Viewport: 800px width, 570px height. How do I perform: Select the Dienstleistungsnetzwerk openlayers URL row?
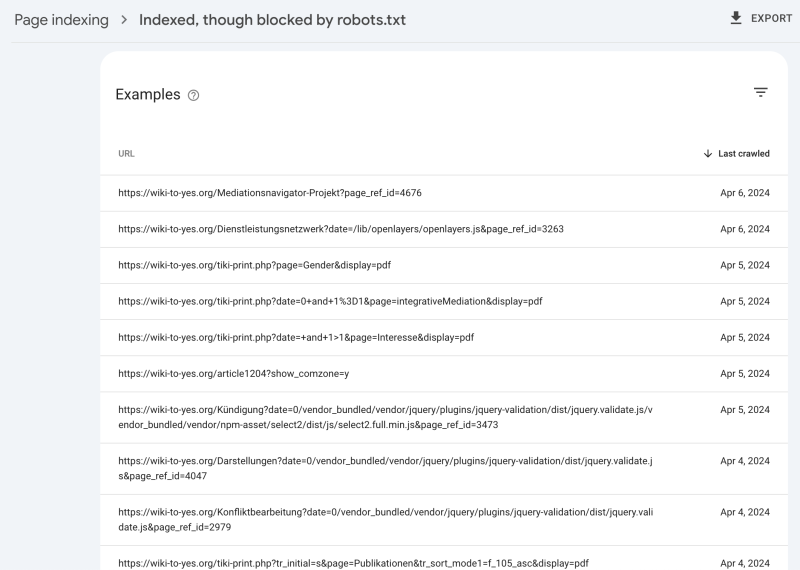[x=340, y=229]
